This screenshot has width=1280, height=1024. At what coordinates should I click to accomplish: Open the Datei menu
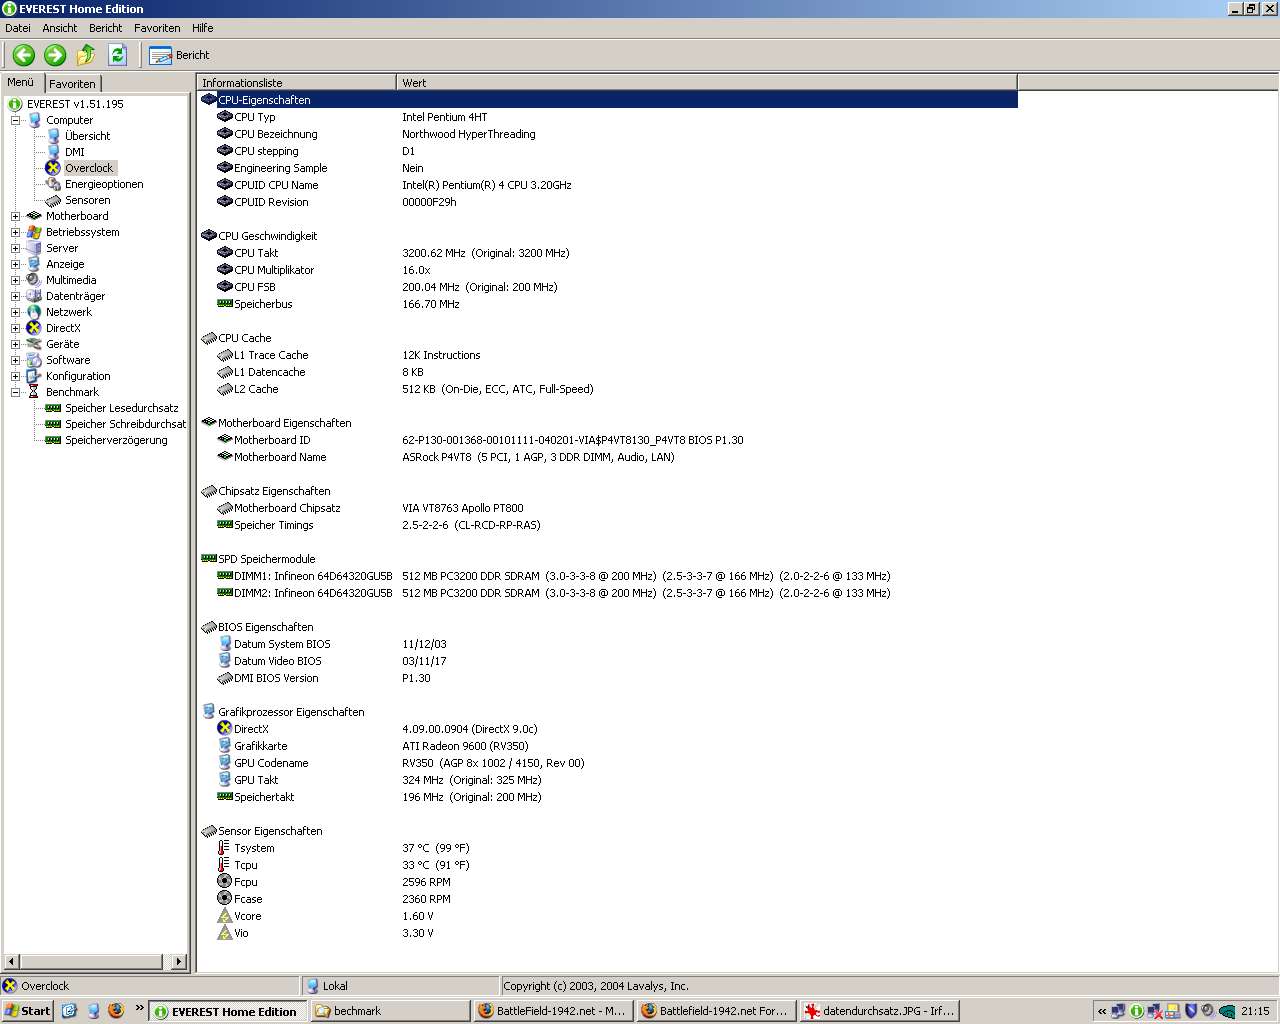(18, 28)
